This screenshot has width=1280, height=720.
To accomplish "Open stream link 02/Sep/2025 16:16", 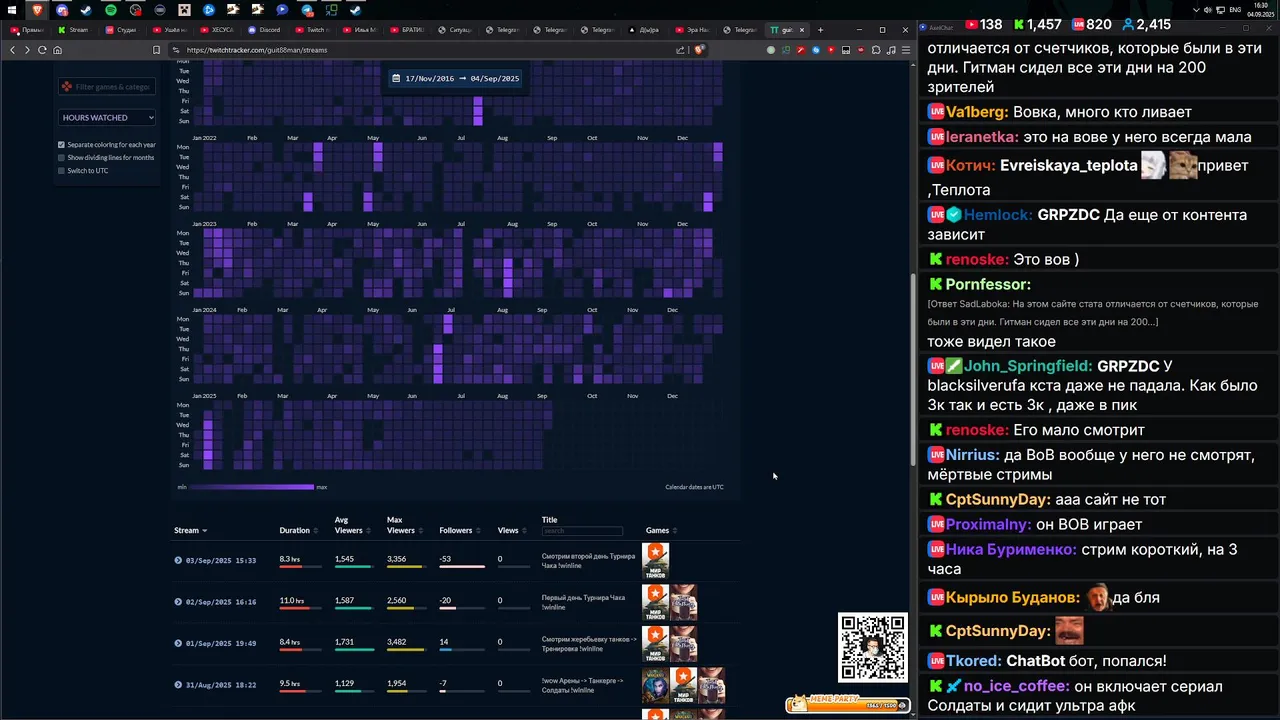I will pos(220,602).
